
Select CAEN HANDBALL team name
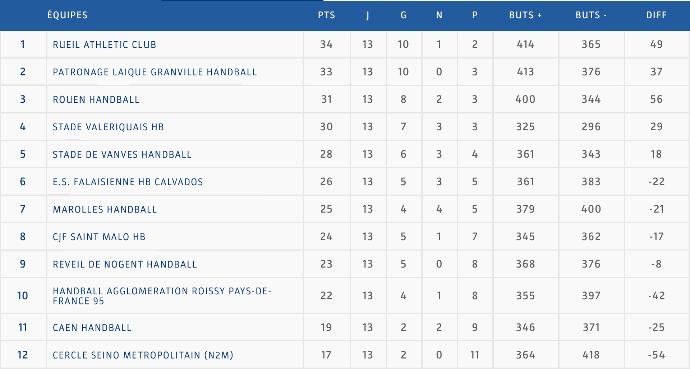click(92, 328)
